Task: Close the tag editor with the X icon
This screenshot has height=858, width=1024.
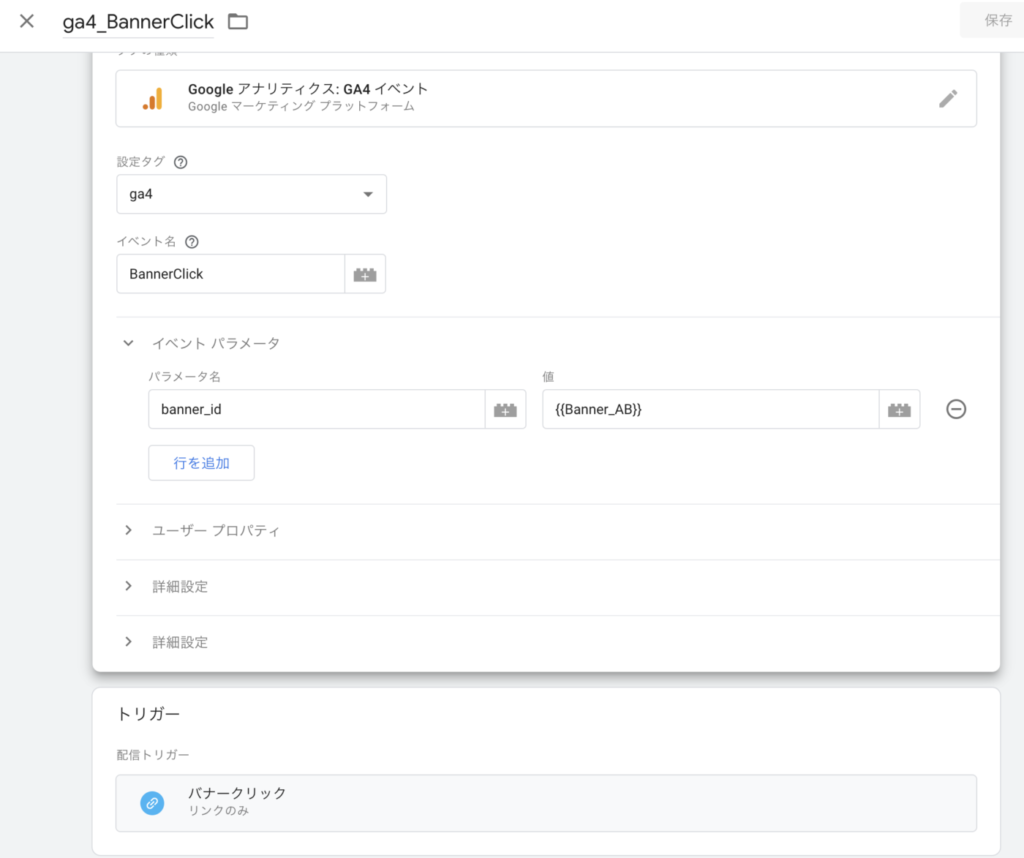Action: (27, 21)
